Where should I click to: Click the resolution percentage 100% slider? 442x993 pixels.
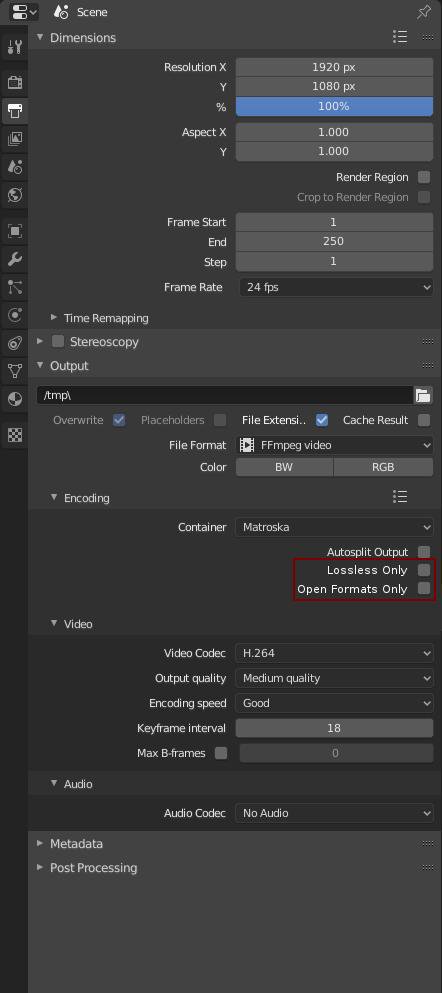pos(334,106)
